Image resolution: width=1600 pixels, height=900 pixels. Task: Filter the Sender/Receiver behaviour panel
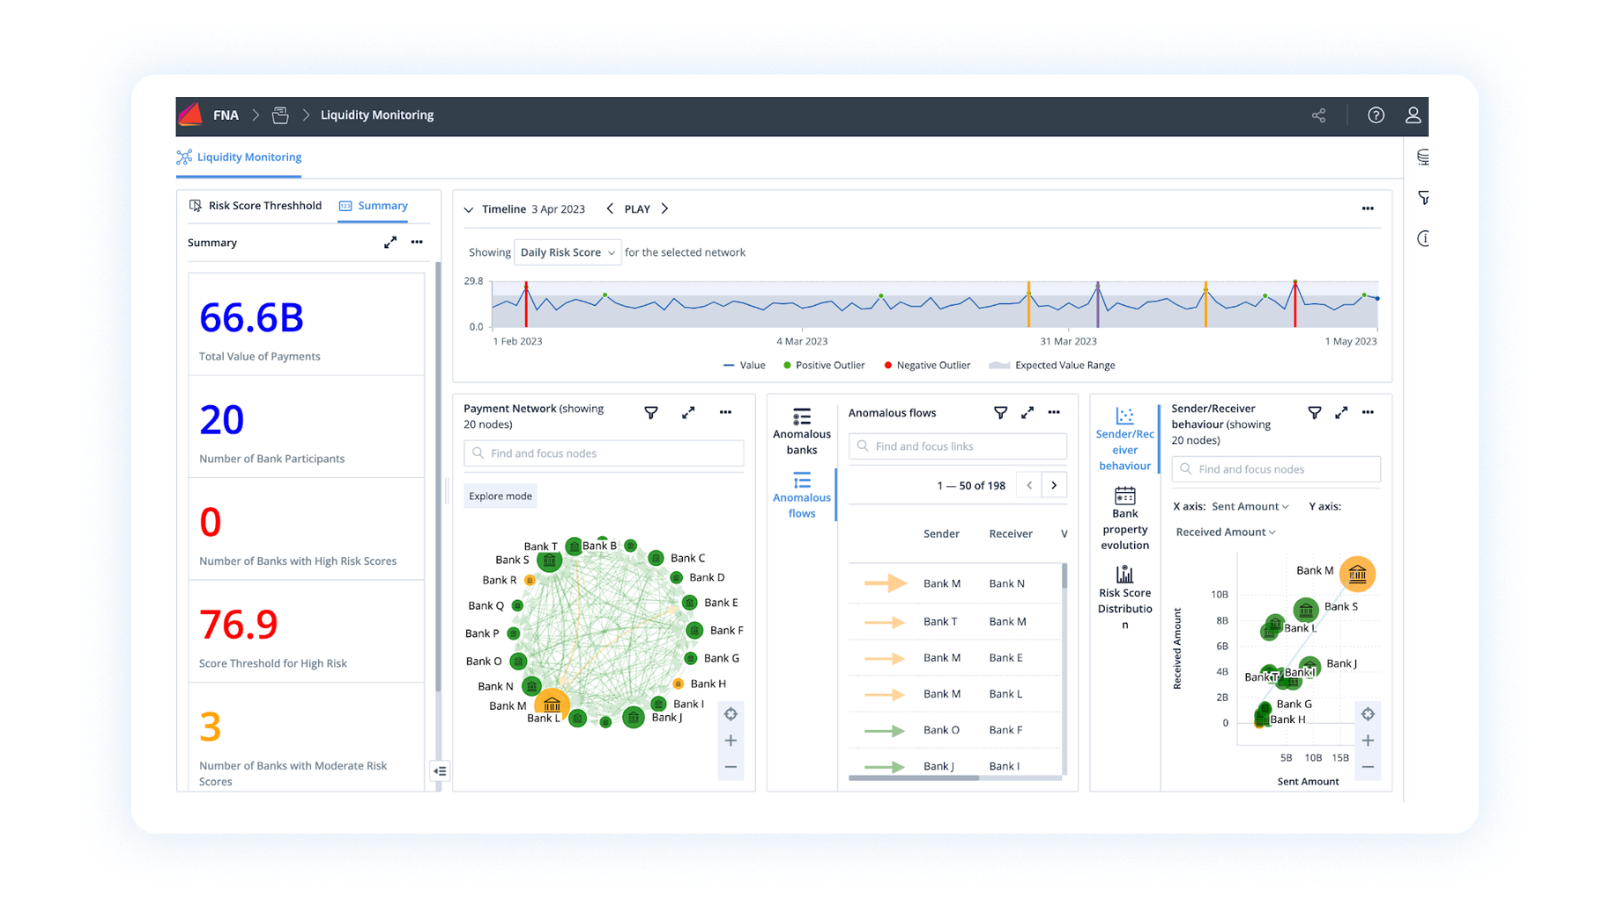click(1314, 412)
